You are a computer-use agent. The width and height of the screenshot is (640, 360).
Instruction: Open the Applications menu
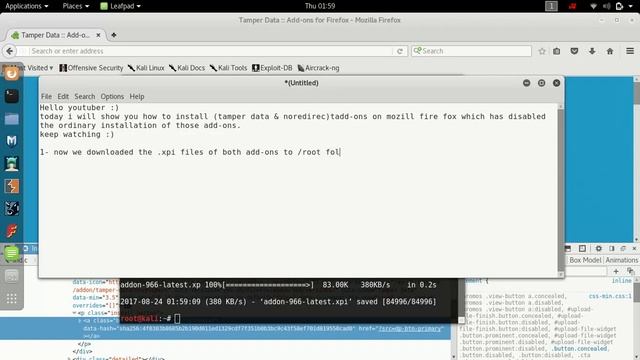[x=27, y=6]
